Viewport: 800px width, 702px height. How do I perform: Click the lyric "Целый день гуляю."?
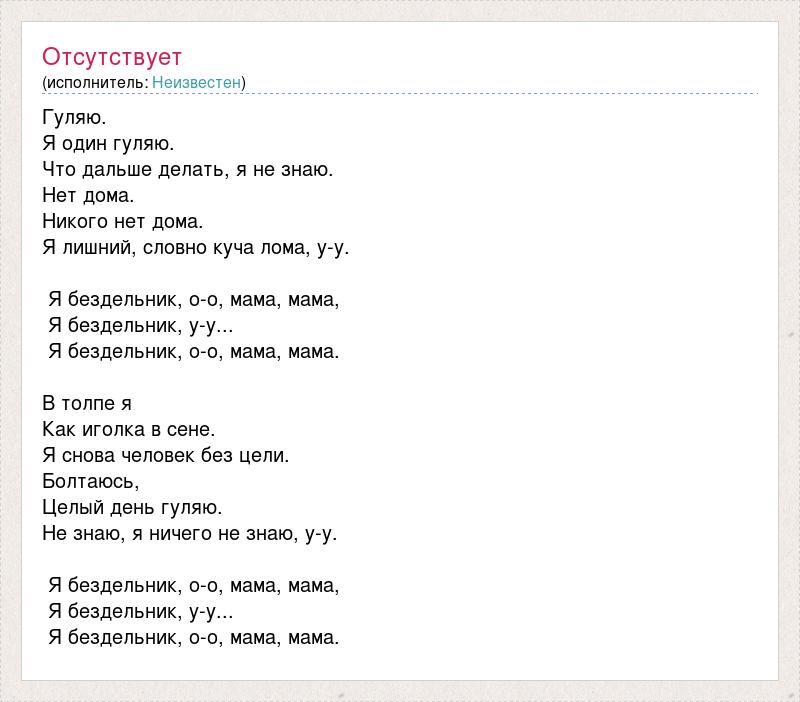pos(132,507)
